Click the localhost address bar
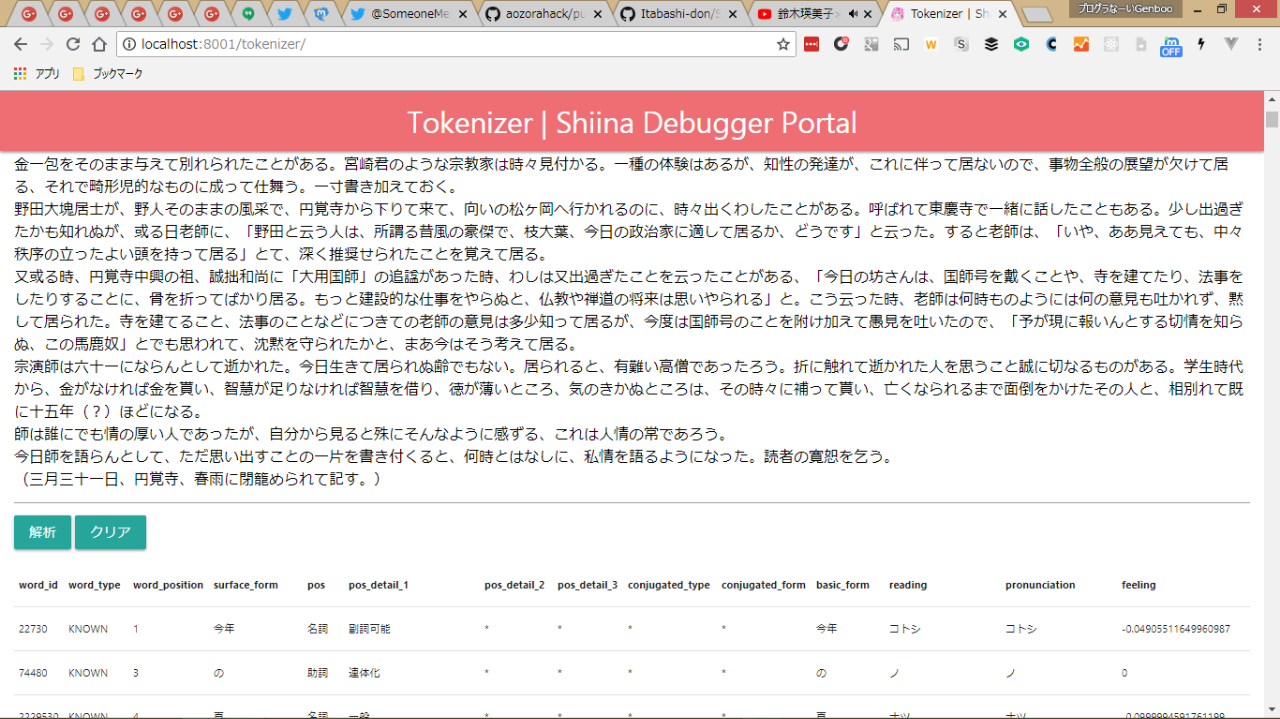Viewport: 1280px width, 719px height. point(450,44)
